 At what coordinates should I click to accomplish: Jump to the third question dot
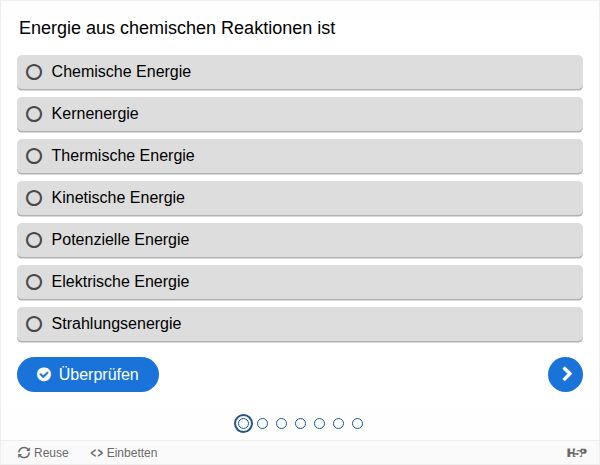(x=281, y=423)
